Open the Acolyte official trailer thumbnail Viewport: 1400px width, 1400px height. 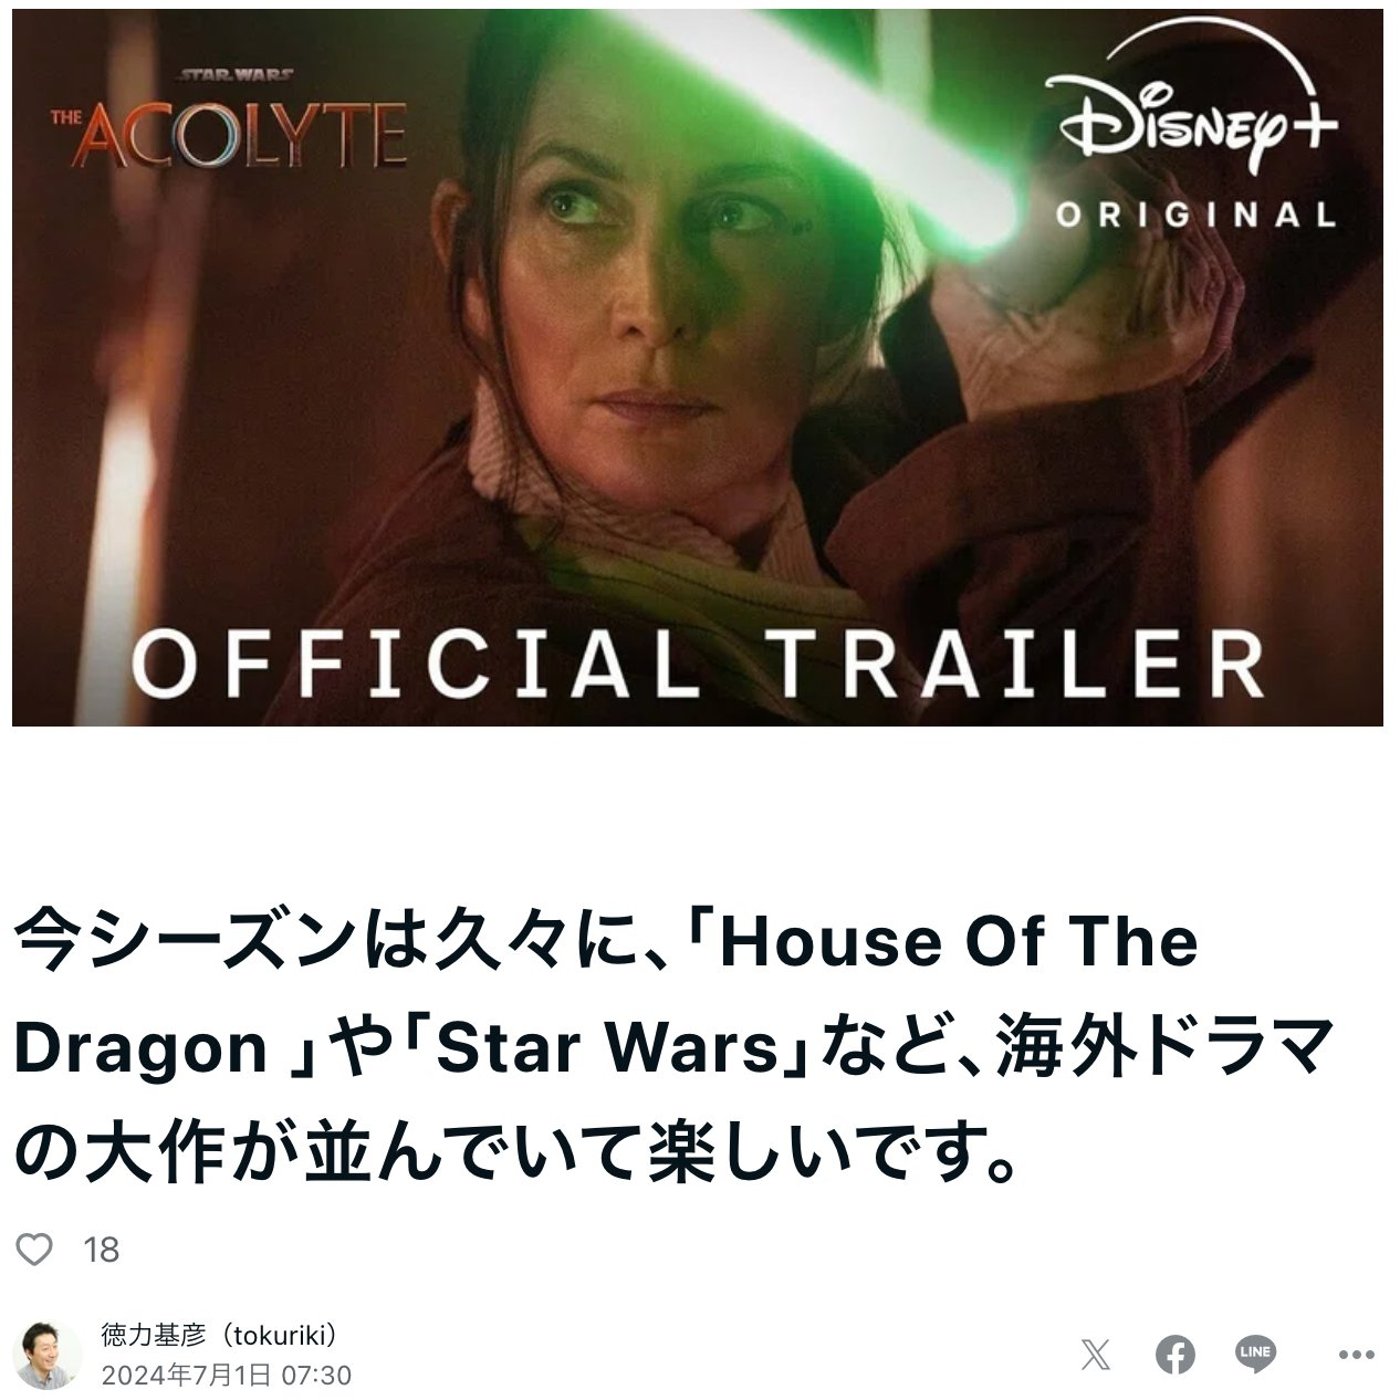[697, 367]
